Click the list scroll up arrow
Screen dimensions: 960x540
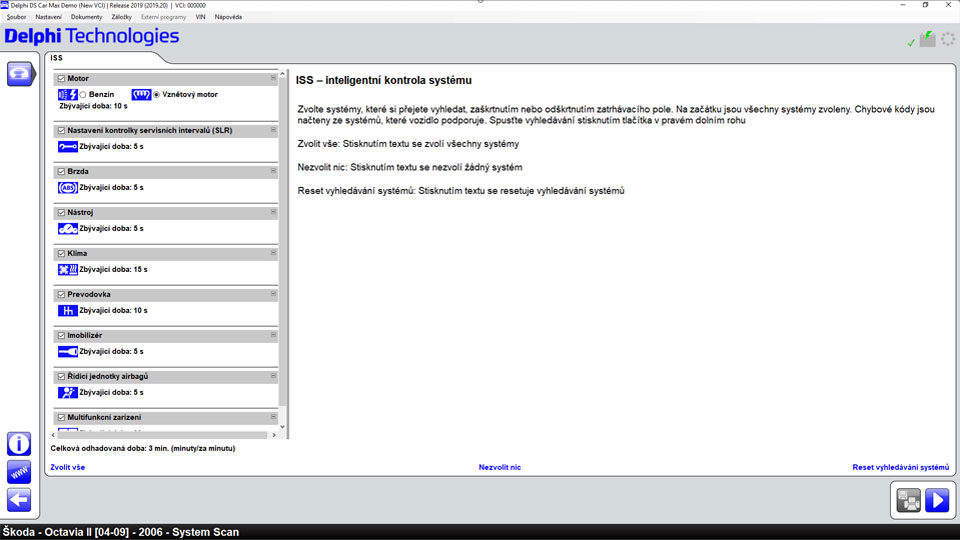[282, 73]
